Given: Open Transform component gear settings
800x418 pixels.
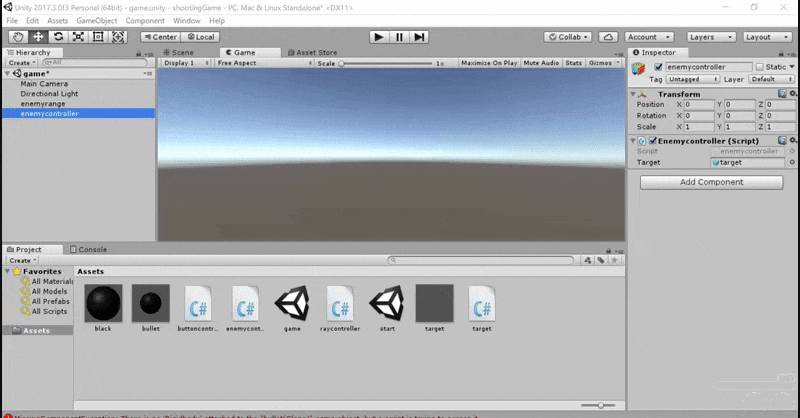Looking at the screenshot, I should 793,94.
